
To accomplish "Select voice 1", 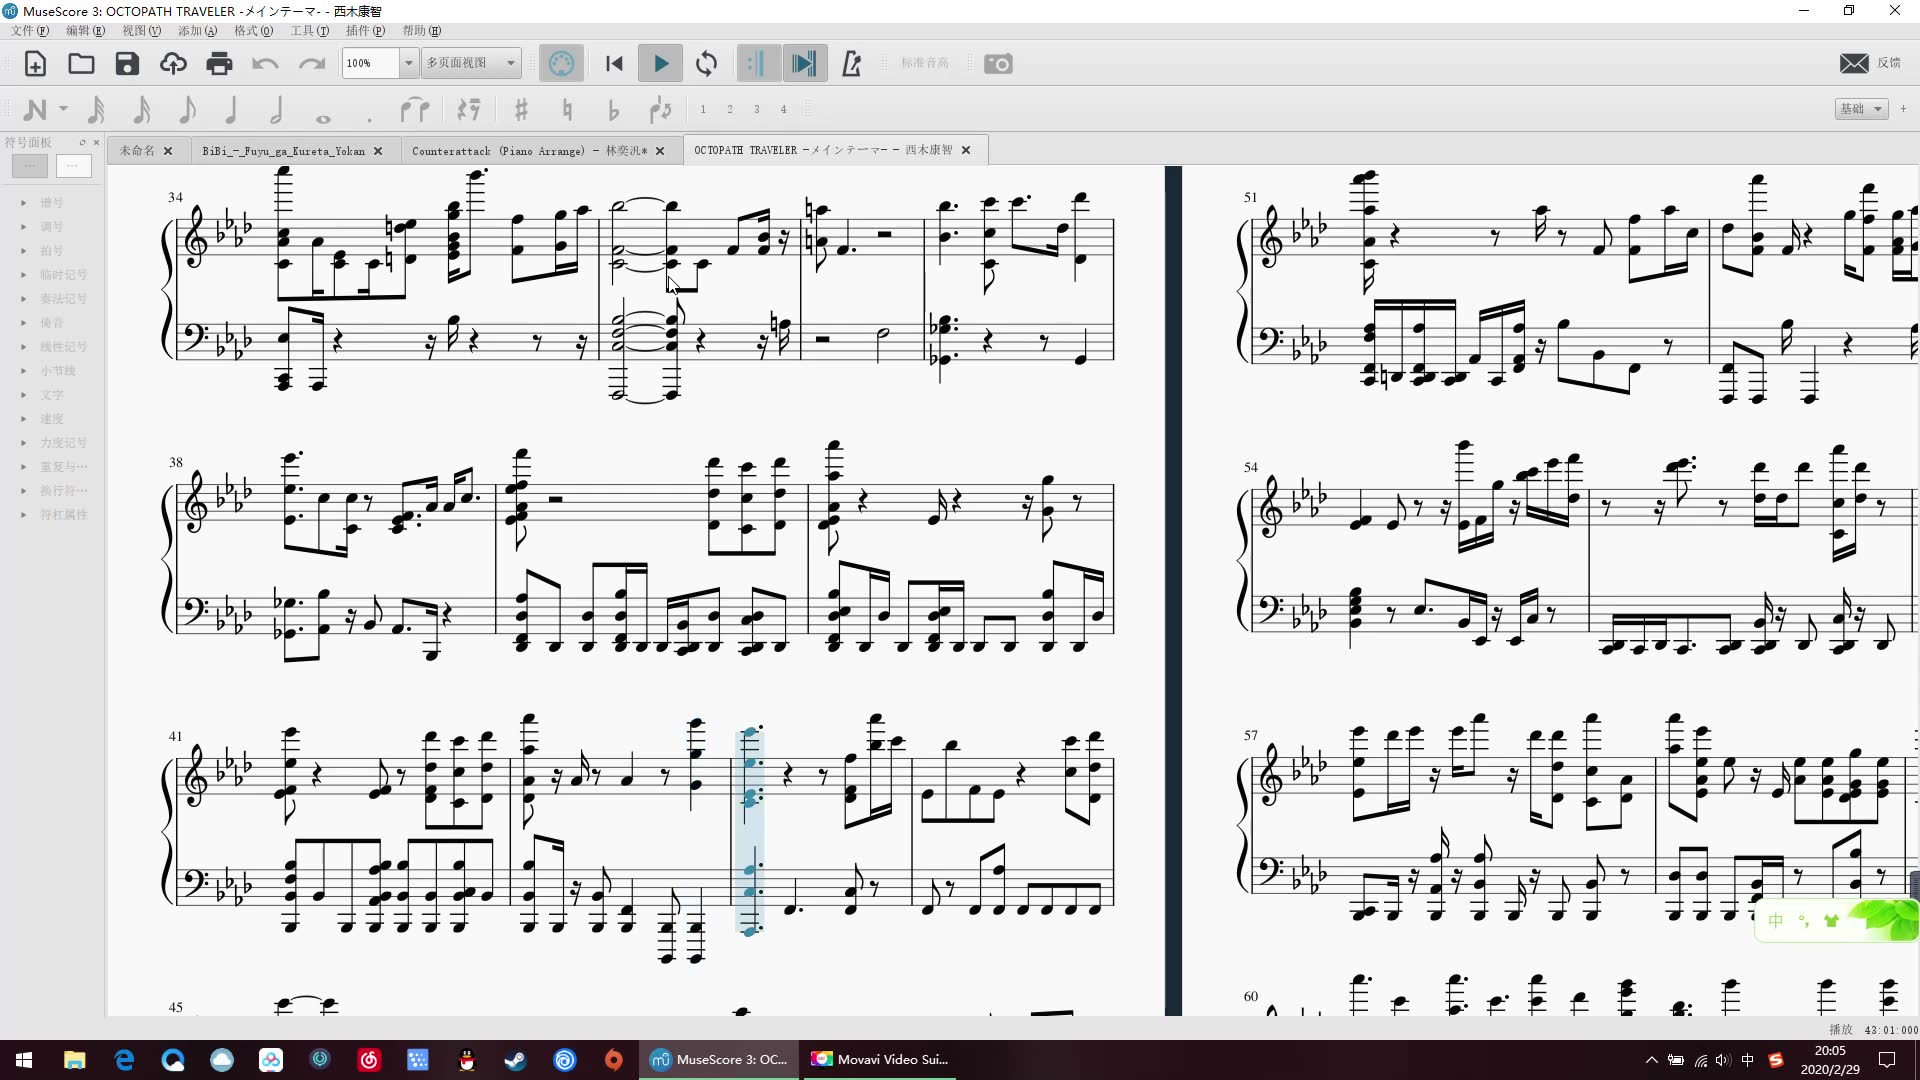I will (x=703, y=109).
